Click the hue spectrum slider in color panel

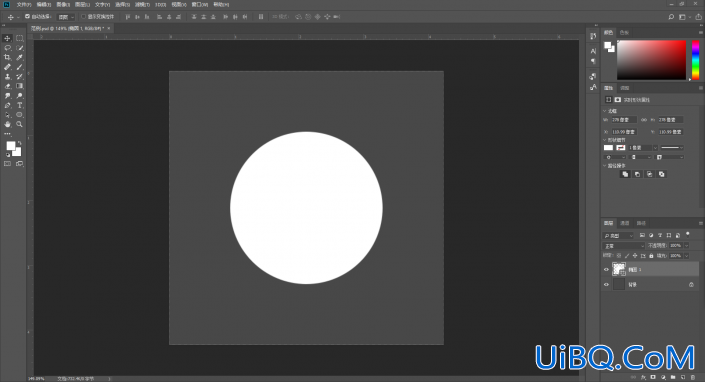click(696, 60)
